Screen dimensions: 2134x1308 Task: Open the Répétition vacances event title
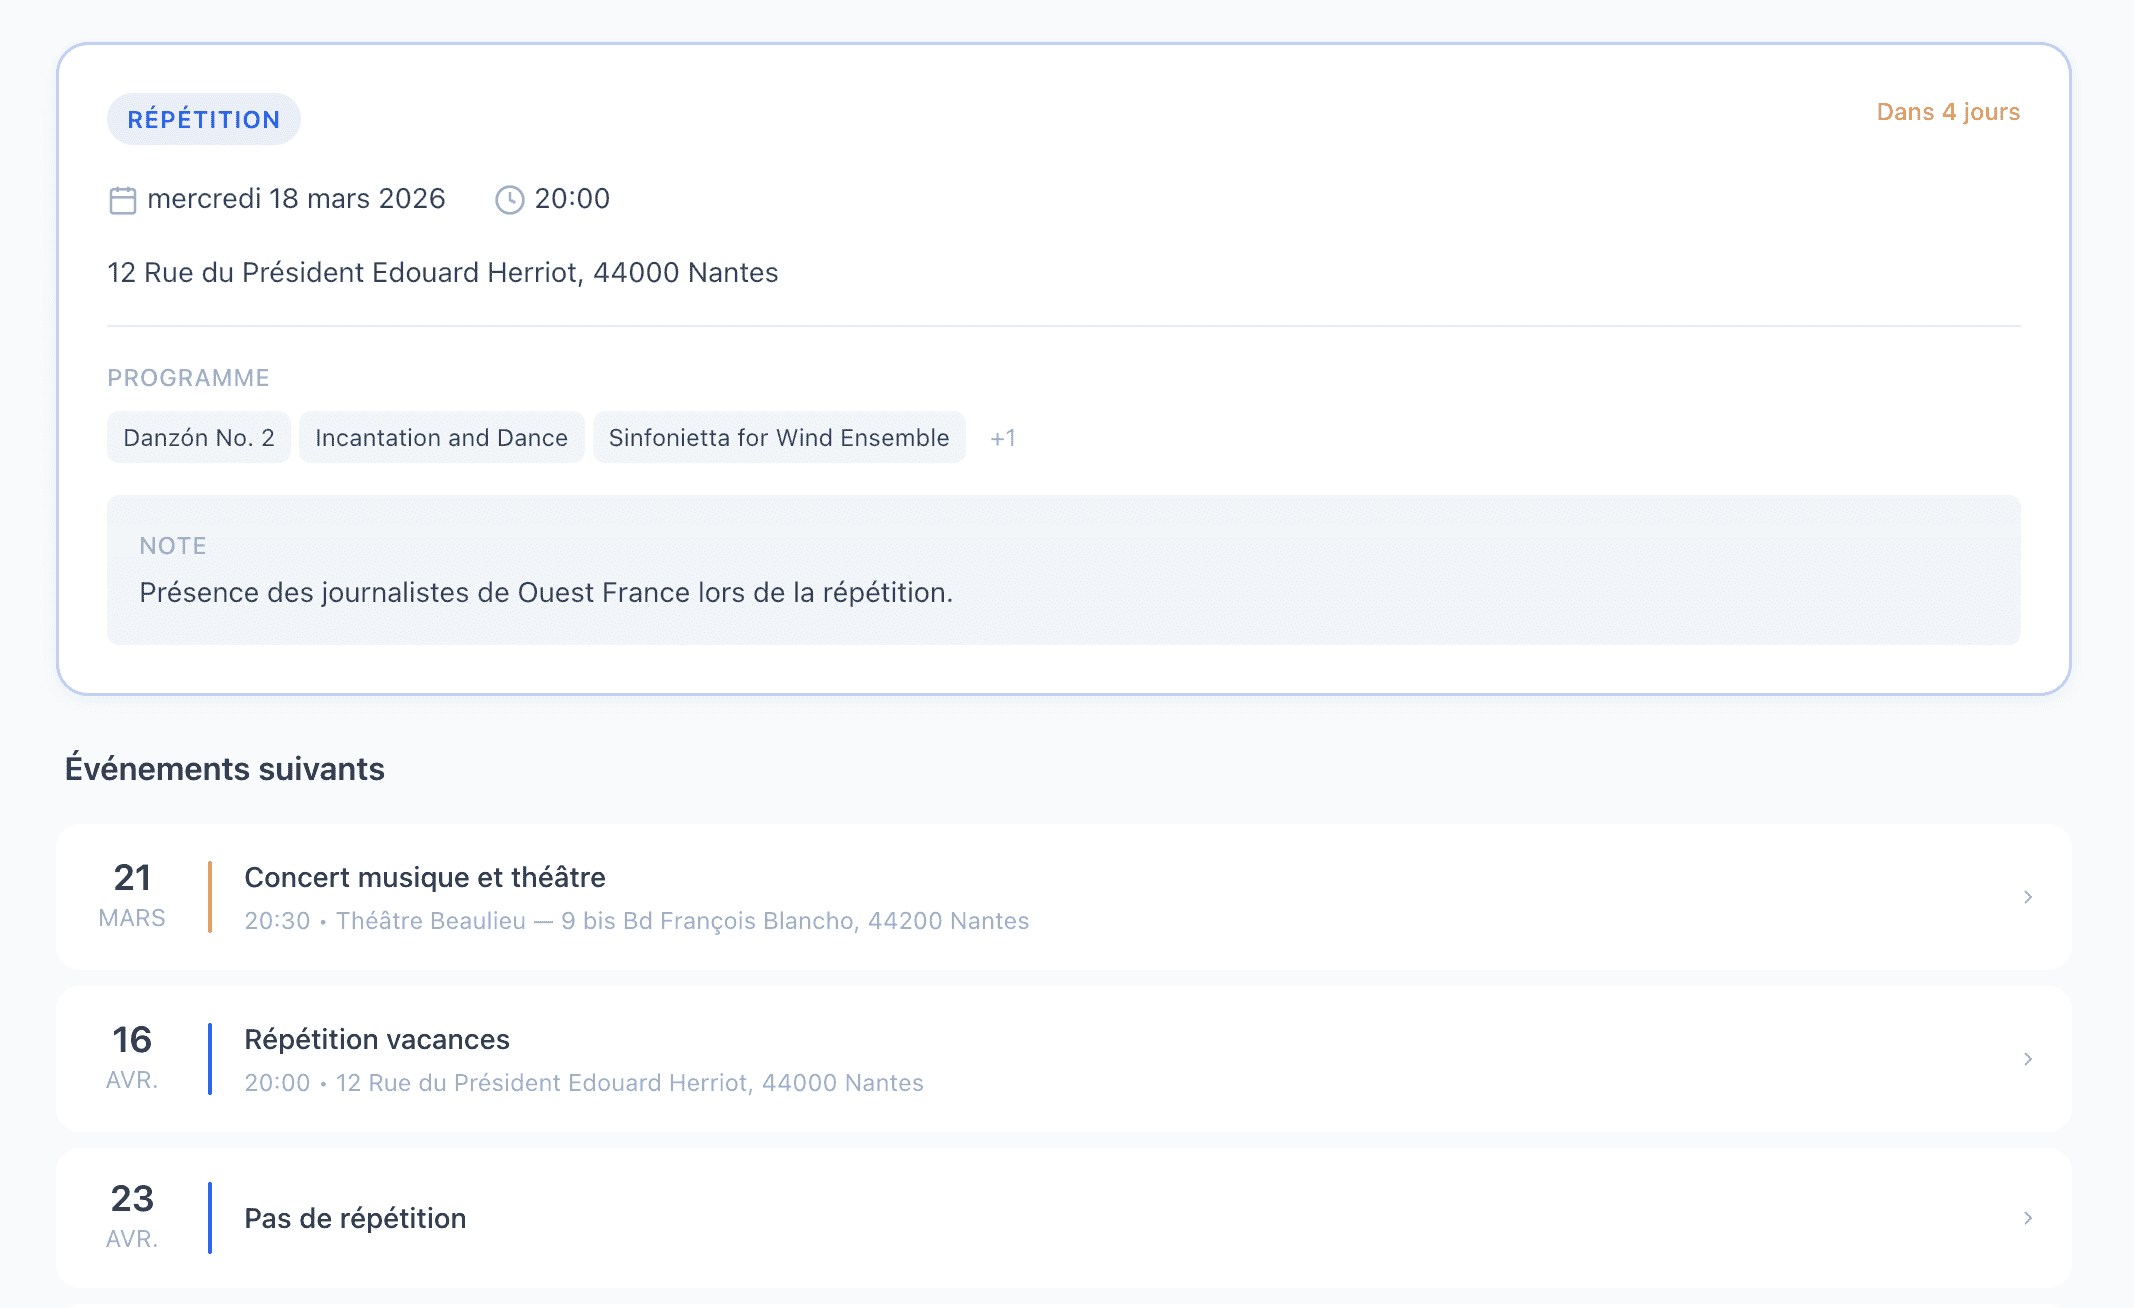(376, 1039)
